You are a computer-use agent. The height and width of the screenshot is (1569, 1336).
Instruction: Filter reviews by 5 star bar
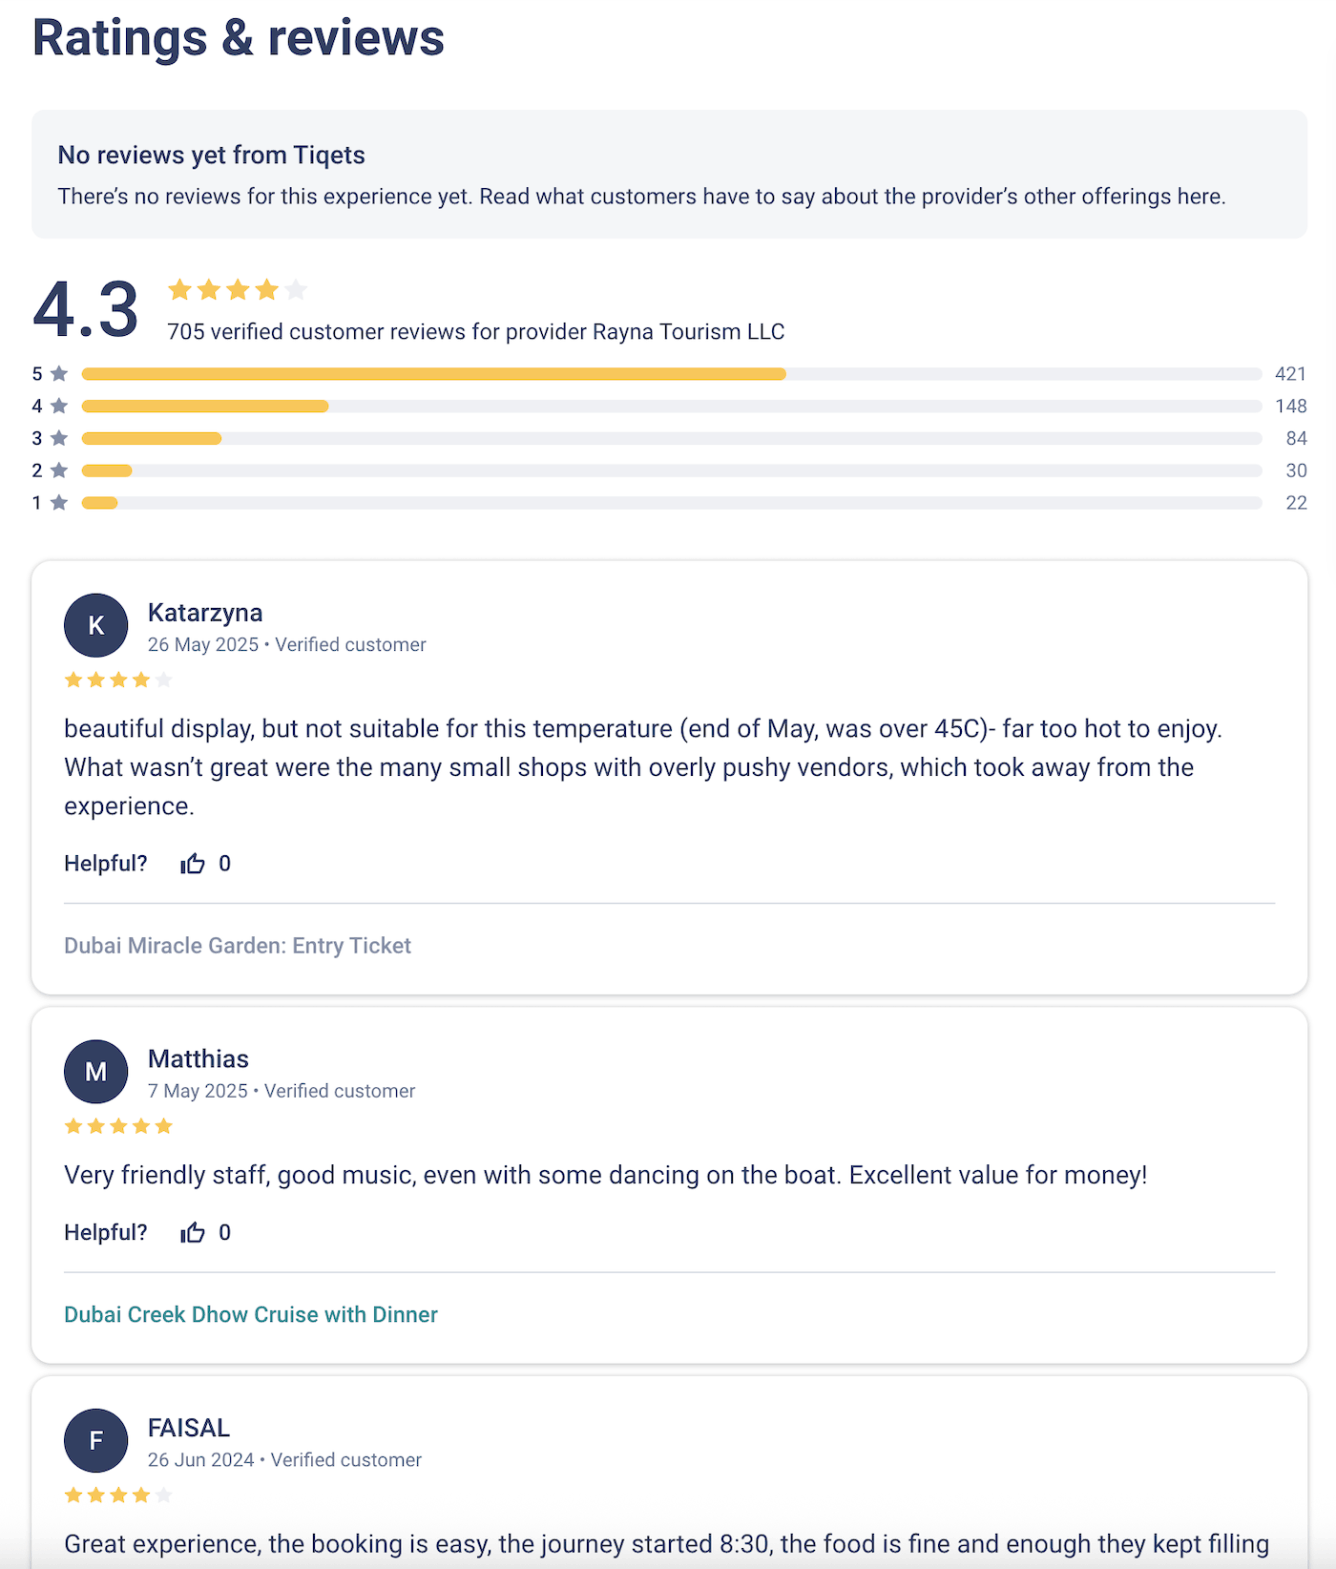coord(670,374)
